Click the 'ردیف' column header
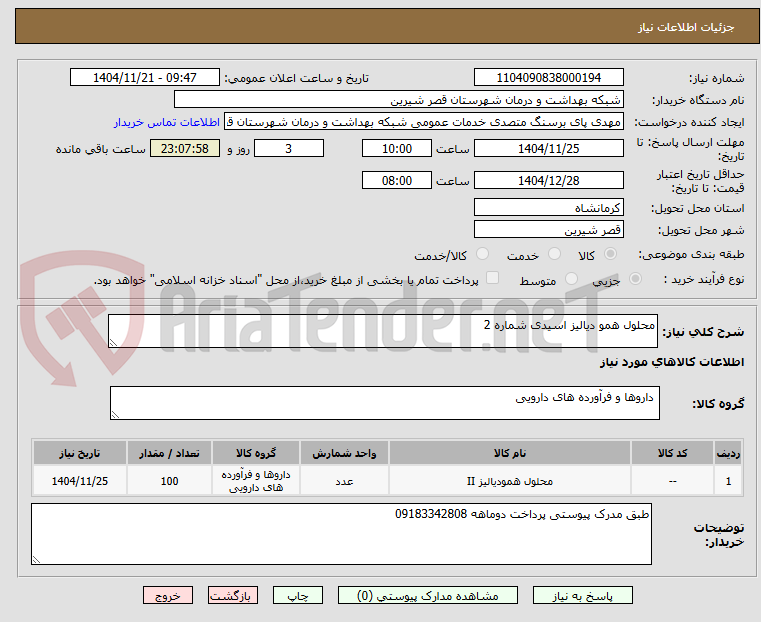Image resolution: width=761 pixels, height=622 pixels. [728, 453]
